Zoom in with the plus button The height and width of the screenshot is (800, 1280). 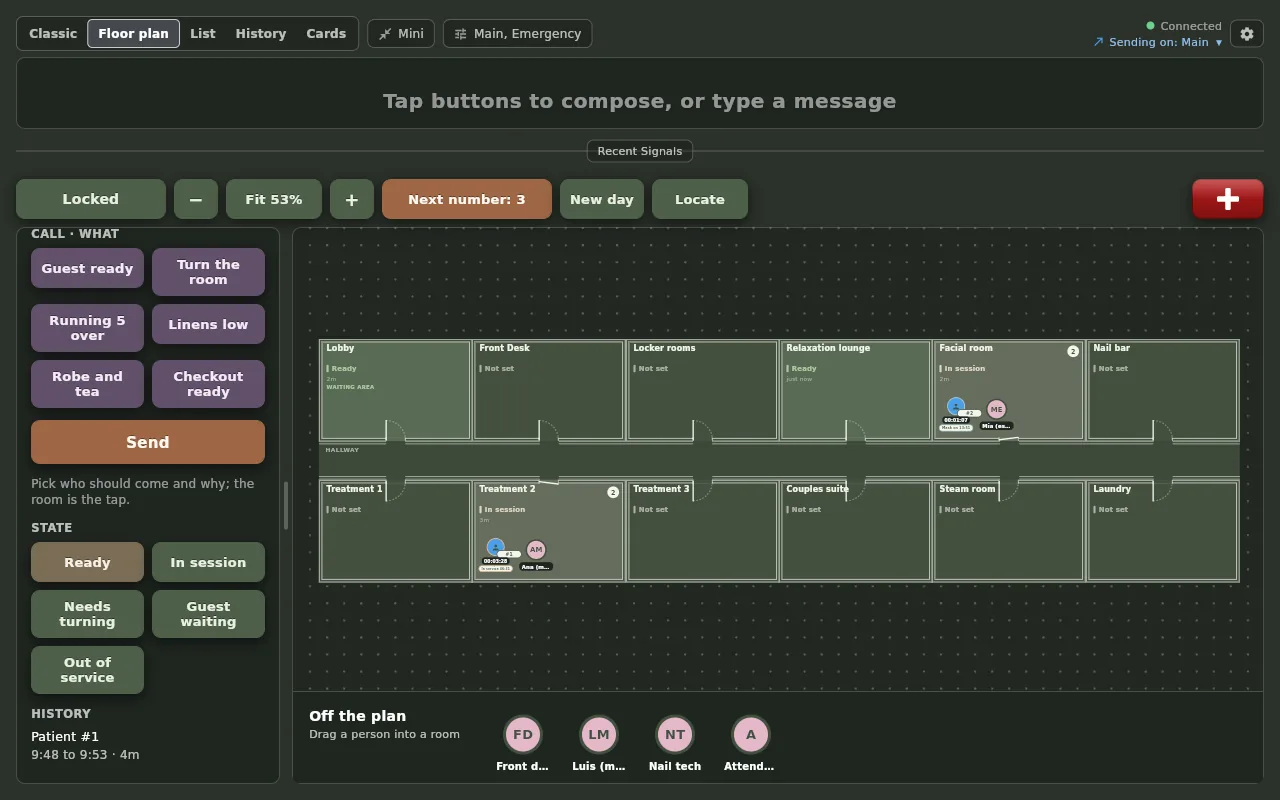click(352, 199)
